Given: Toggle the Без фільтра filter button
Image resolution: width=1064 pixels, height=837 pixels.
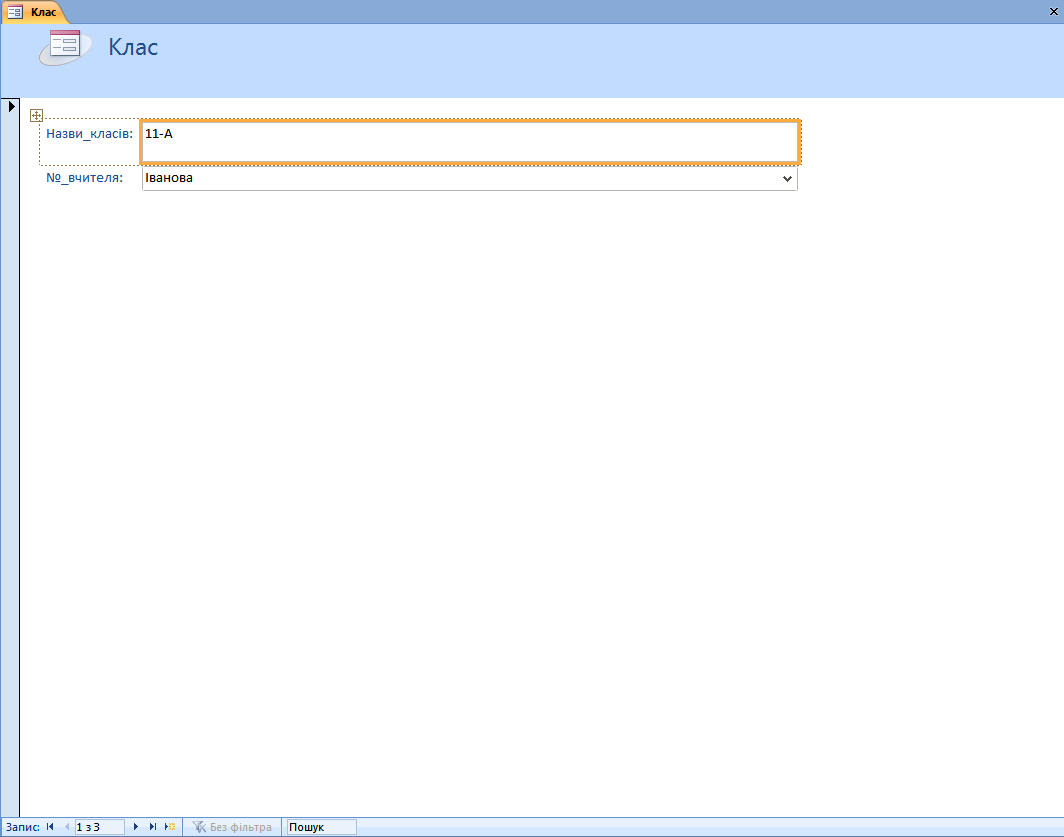Looking at the screenshot, I should [232, 827].
